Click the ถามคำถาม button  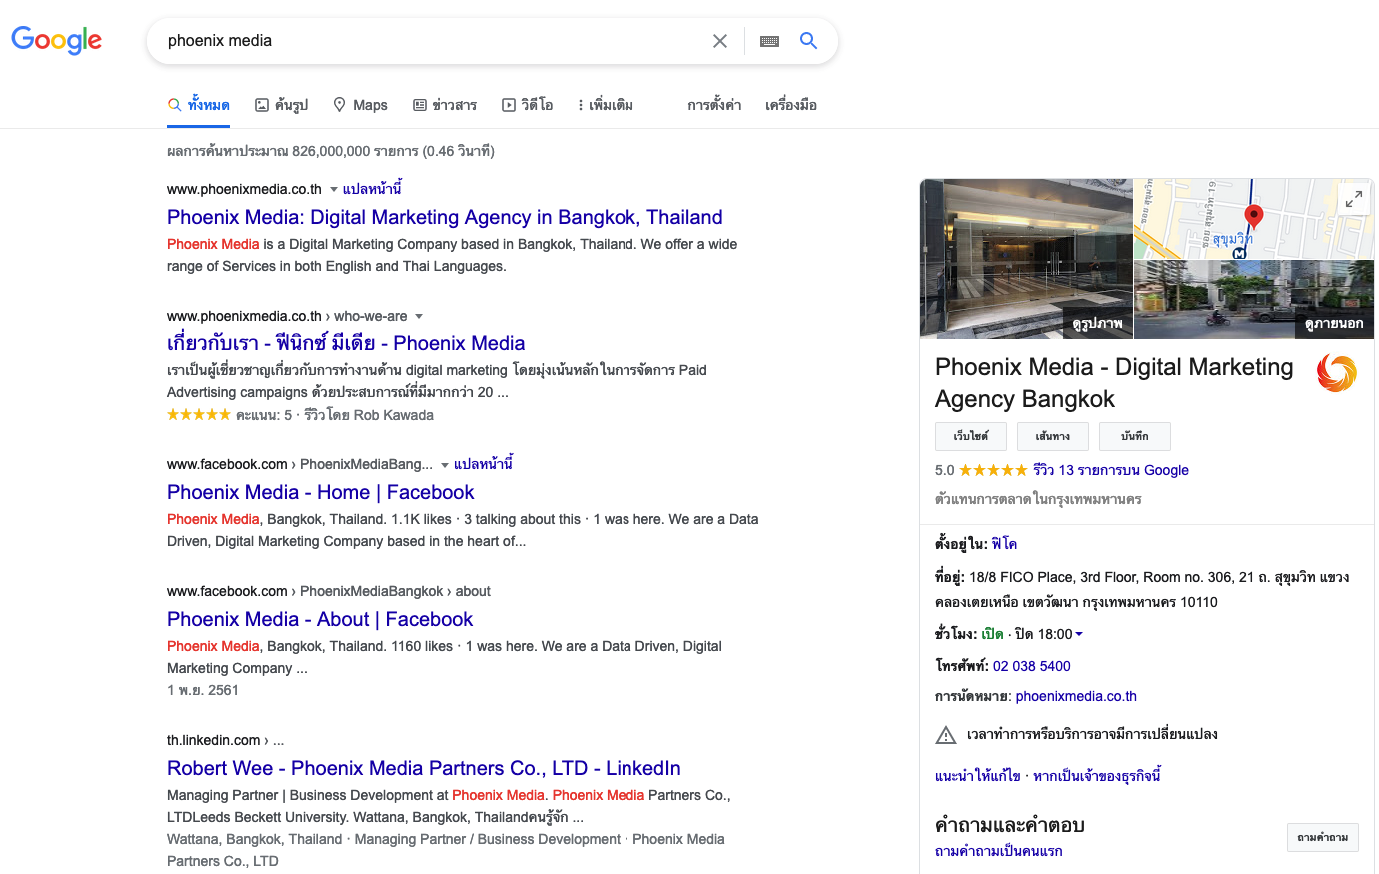point(1322,837)
